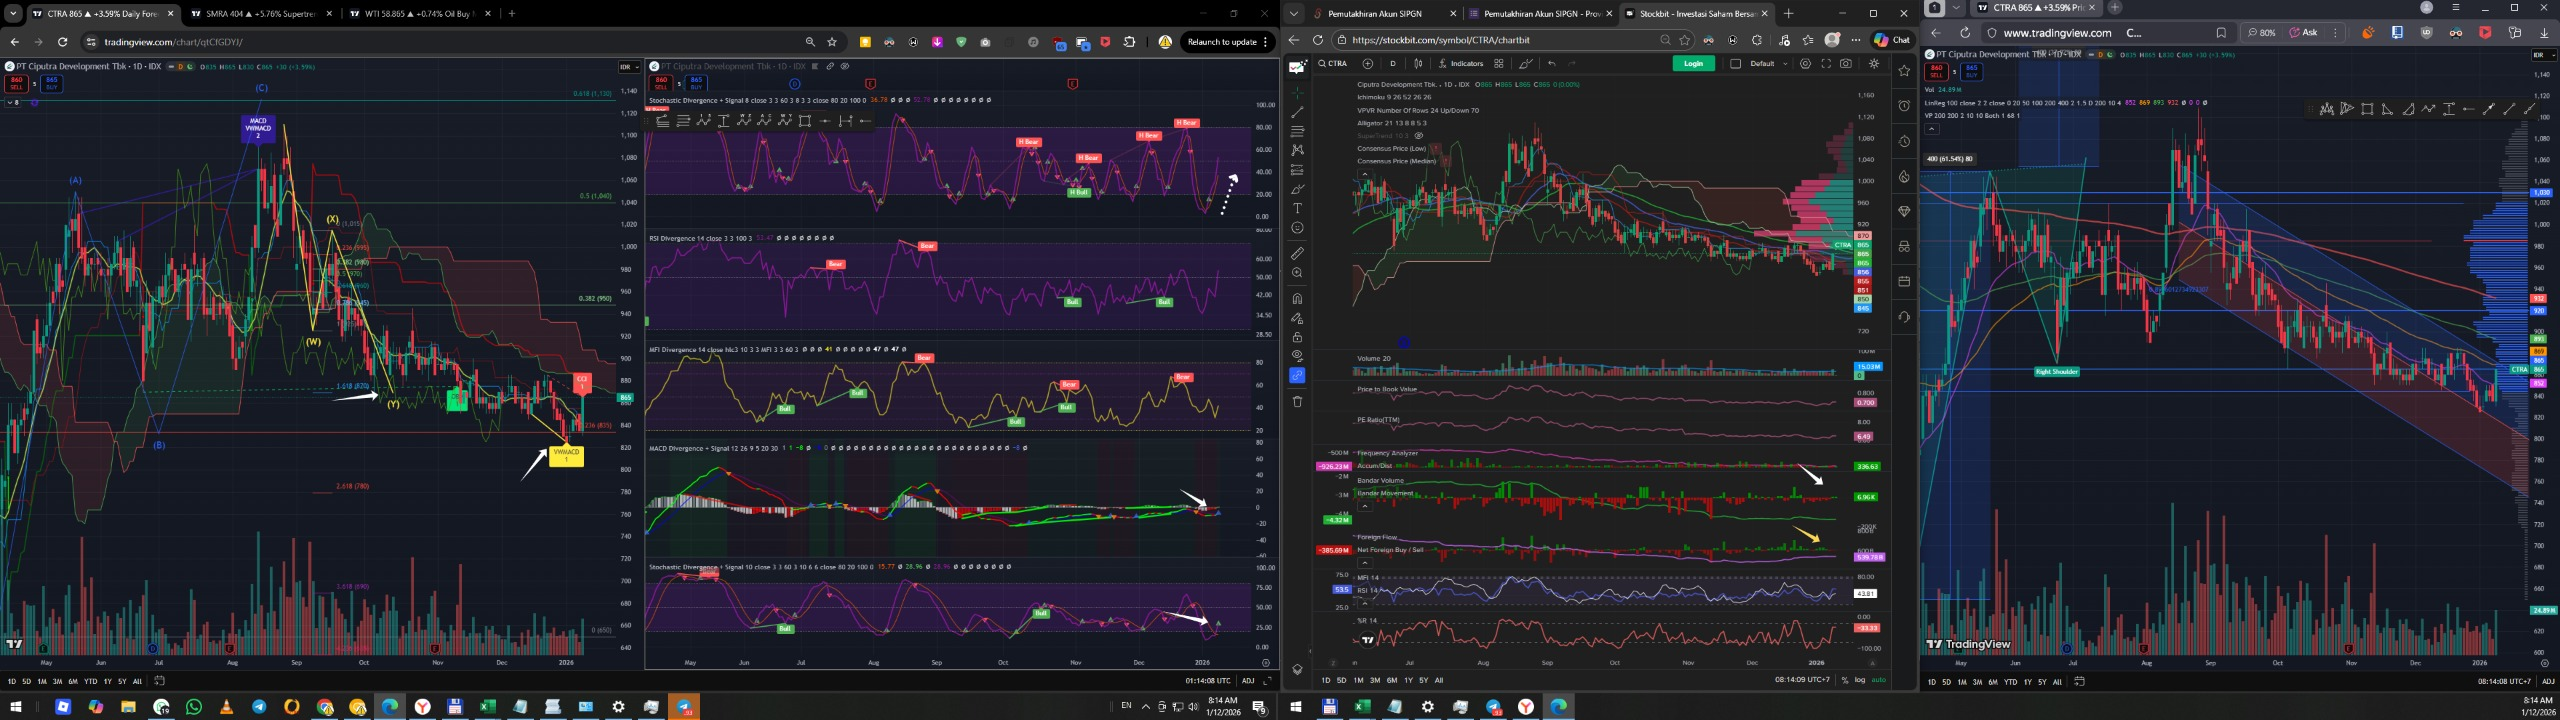Select text T tool in Stockbit sidebar
Viewport: 2560px width, 720px height.
pos(1297,208)
